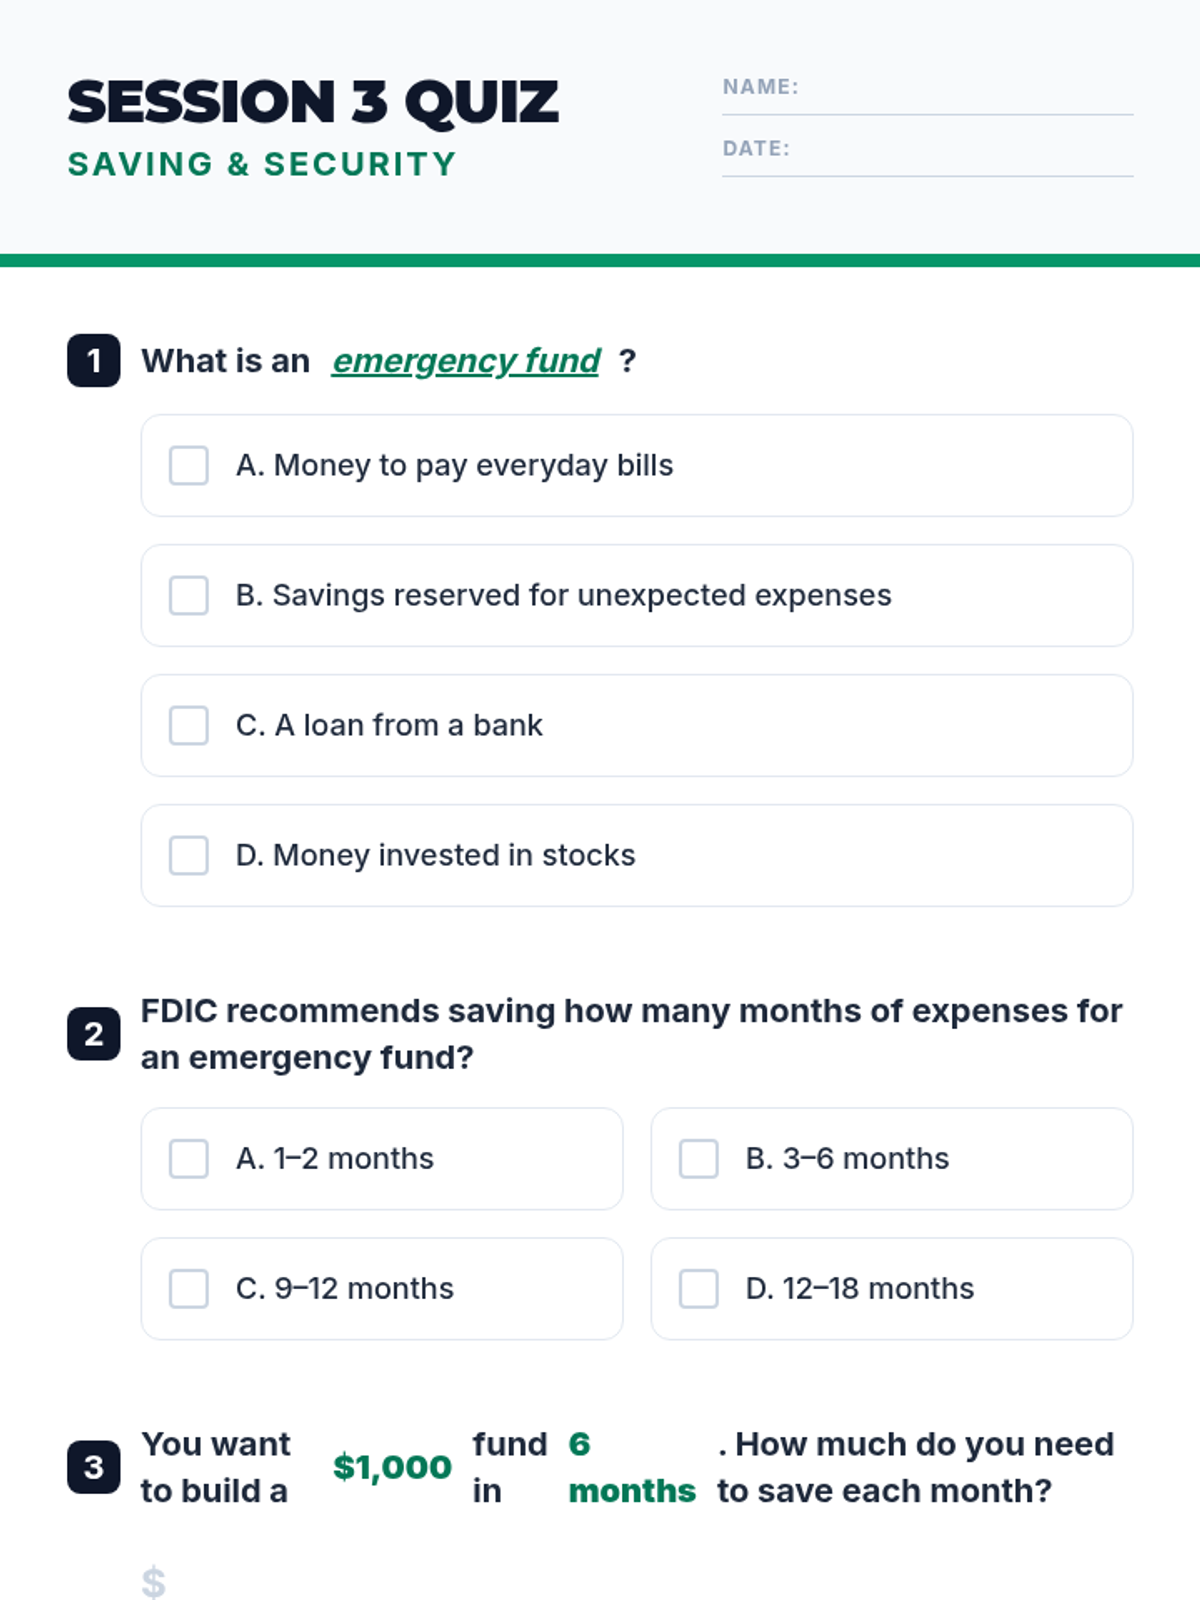Tick checkbox for Savings reserved for unexpected expenses
Screen dimensions: 1200x1600
click(189, 596)
